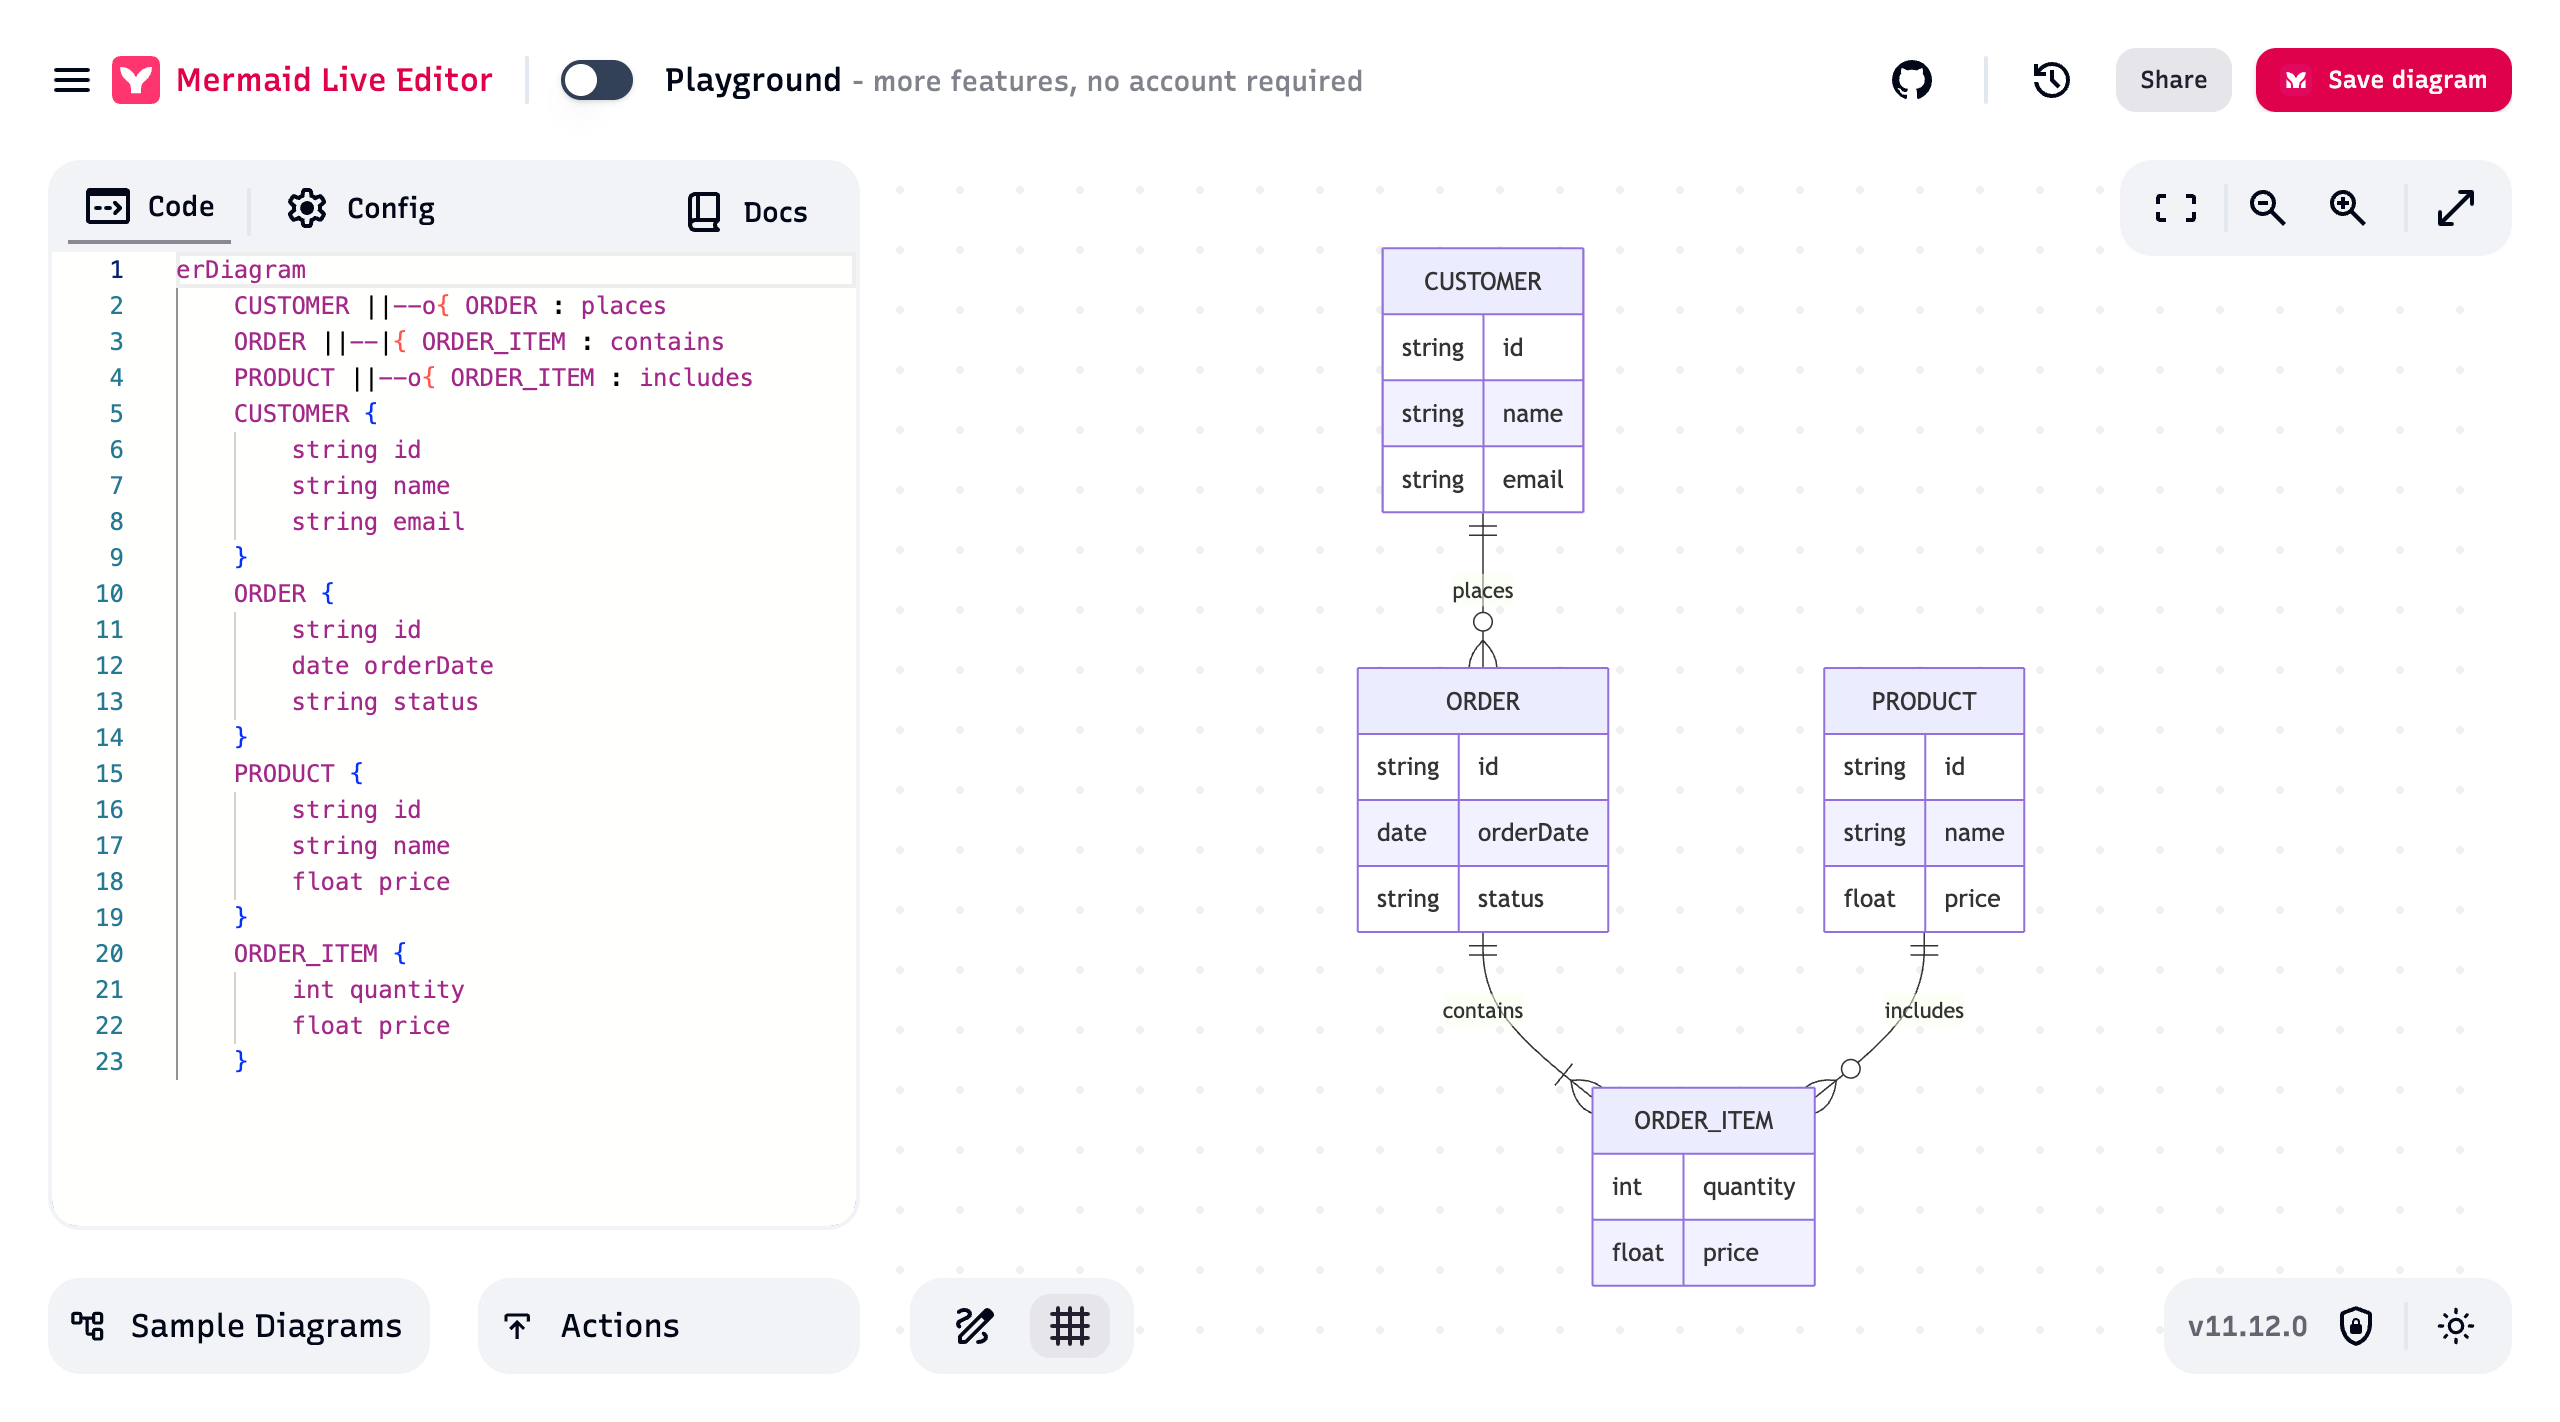Click the Save diagram button
The image size is (2560, 1422).
pos(2383,80)
